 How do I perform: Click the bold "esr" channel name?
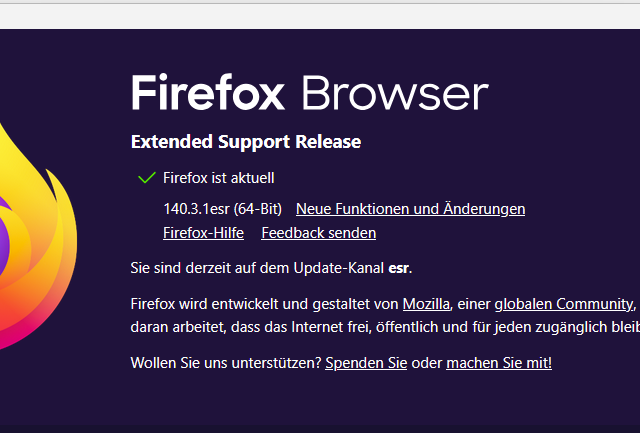point(399,268)
